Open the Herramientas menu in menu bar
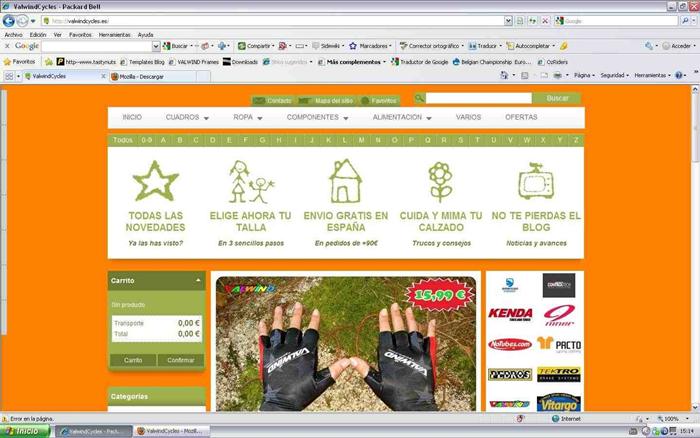The height and width of the screenshot is (438, 700). [115, 34]
